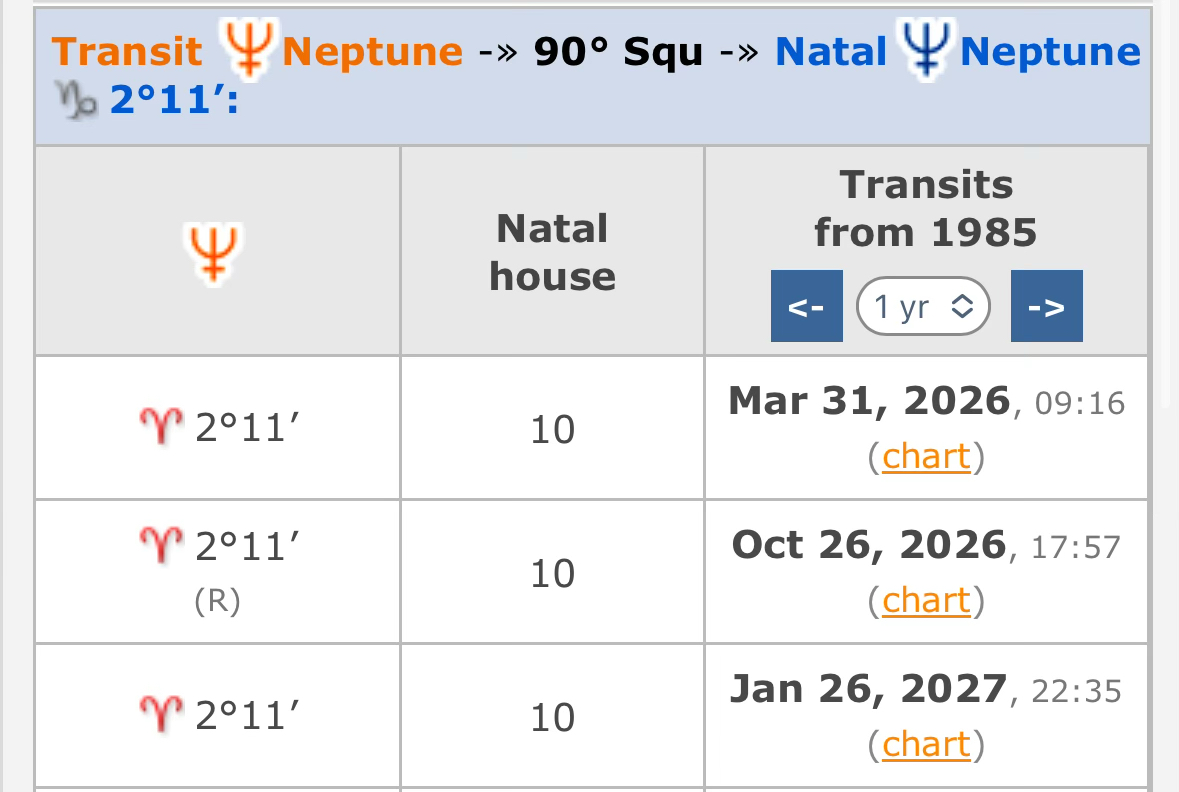Go to next transit period arrow

1046,307
